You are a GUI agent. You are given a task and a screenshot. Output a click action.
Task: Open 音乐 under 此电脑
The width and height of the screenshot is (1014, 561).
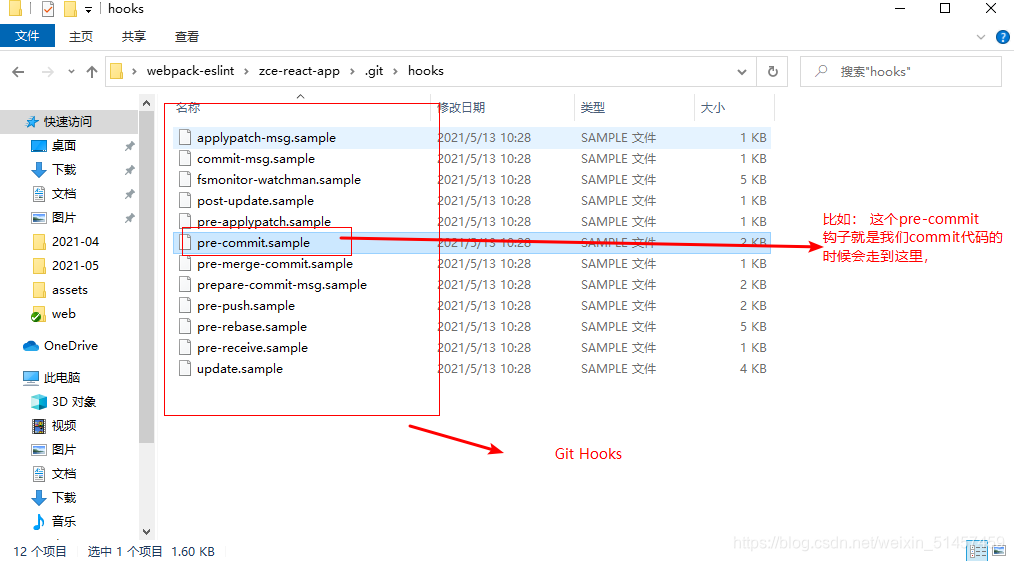(x=63, y=521)
